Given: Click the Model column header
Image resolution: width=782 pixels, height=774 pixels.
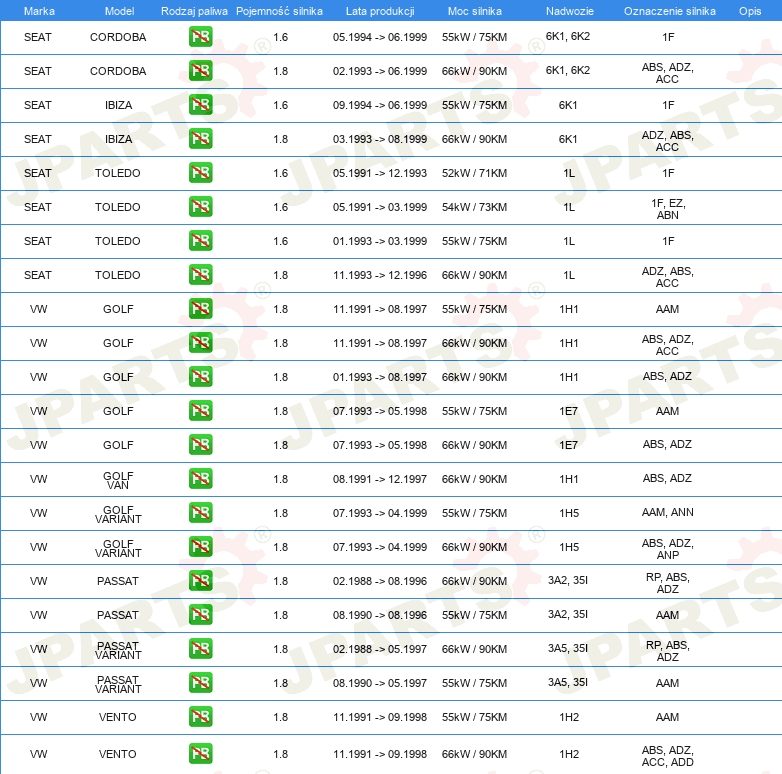Looking at the screenshot, I should pos(119,11).
